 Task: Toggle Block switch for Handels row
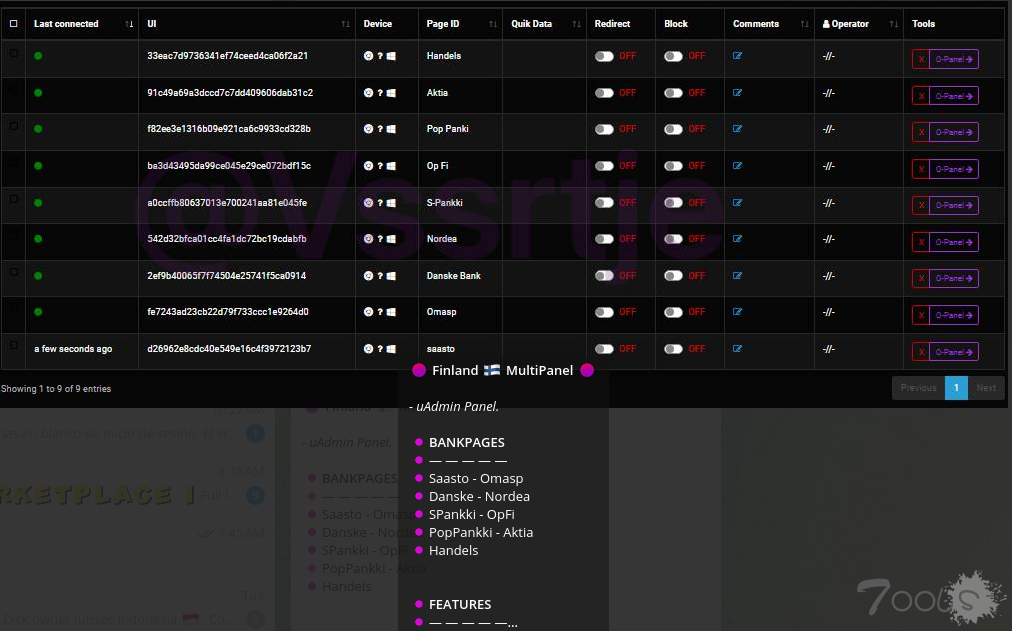coord(673,56)
